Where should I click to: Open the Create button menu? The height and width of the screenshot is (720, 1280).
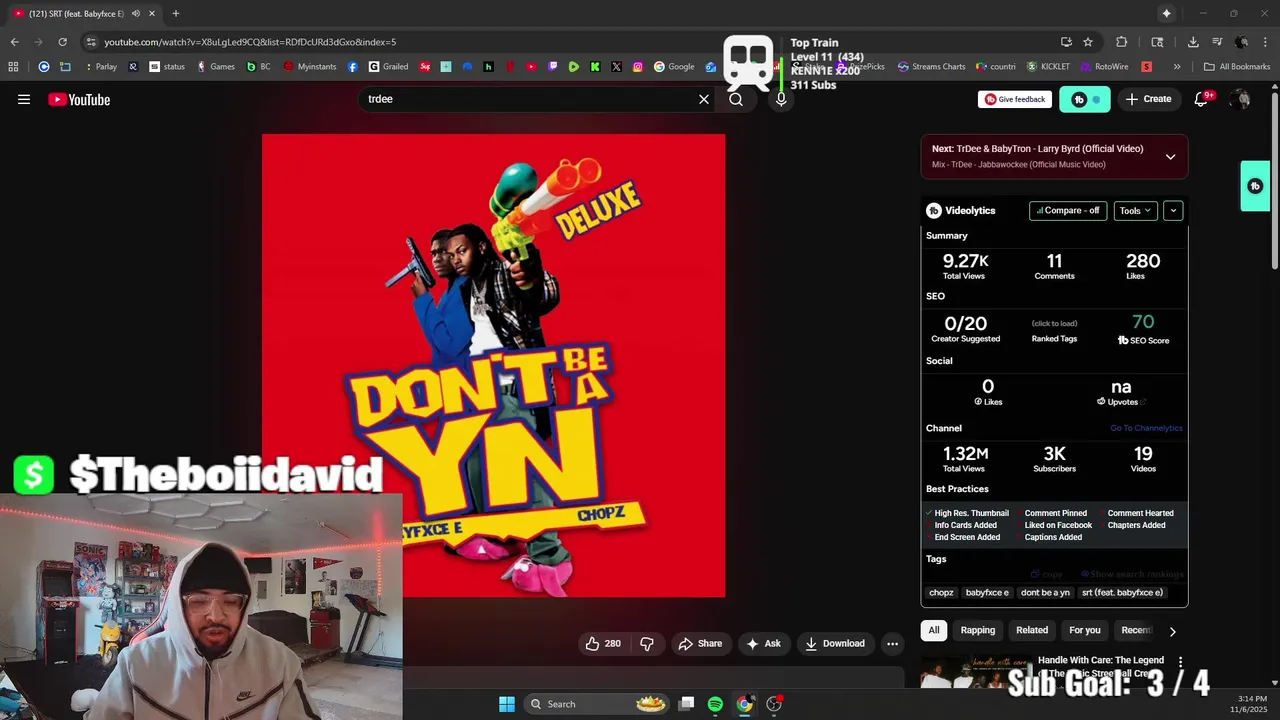point(1148,99)
